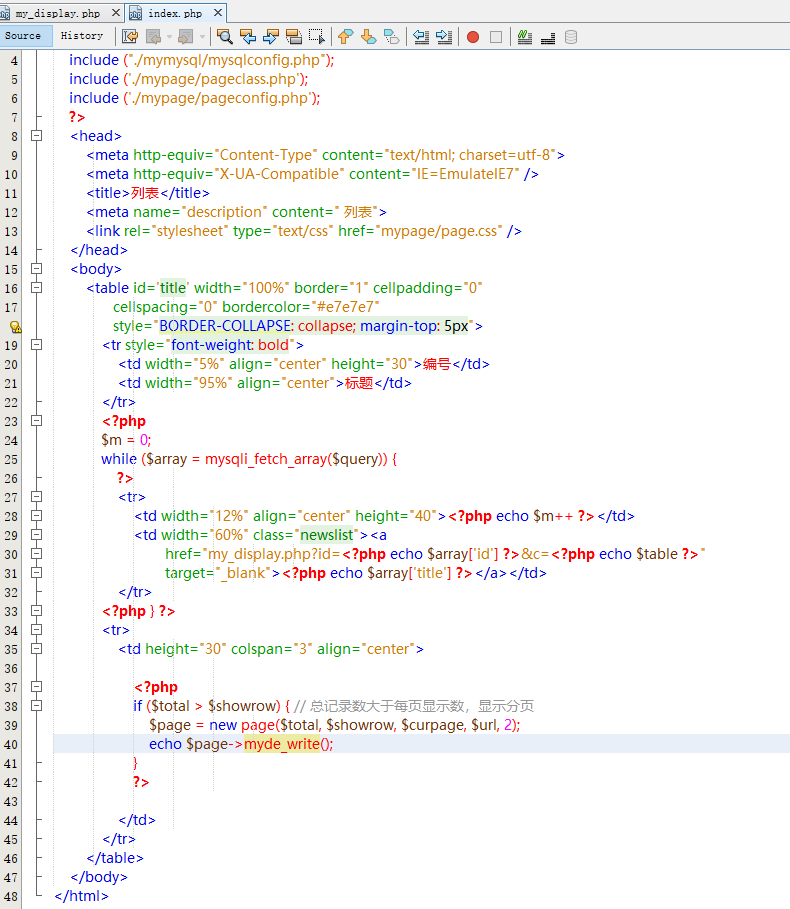The height and width of the screenshot is (909, 790).
Task: Click the warning hint bulb on line 18
Action: [16, 327]
